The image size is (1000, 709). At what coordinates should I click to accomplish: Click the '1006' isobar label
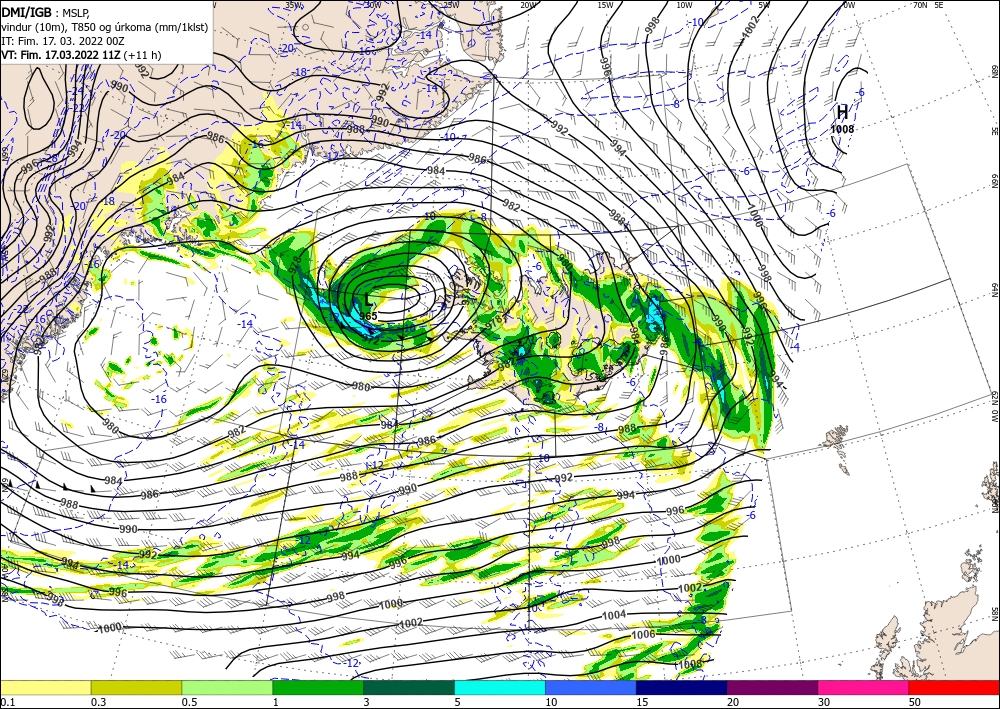(643, 635)
